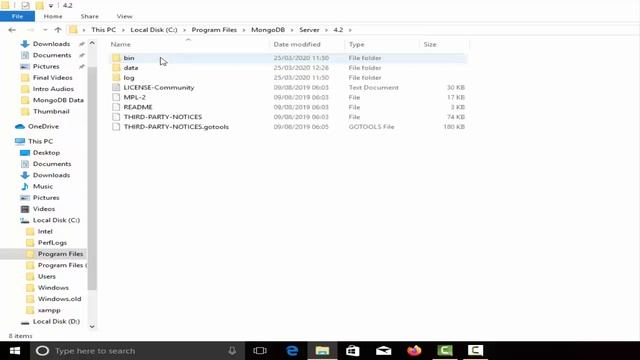The image size is (640, 360).
Task: Open pinned Documents in quick access
Action: click(52, 55)
